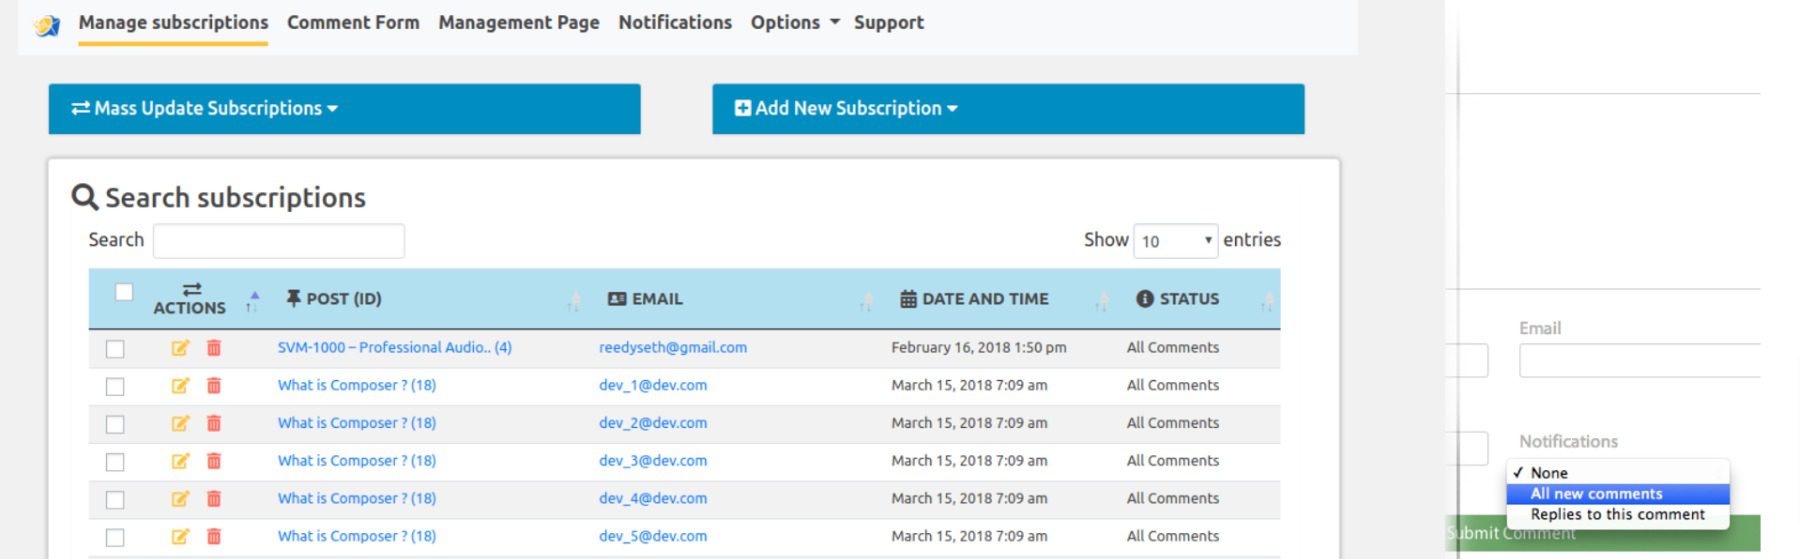Image resolution: width=1800 pixels, height=559 pixels.
Task: Open the Manage subscriptions tab
Action: (173, 22)
